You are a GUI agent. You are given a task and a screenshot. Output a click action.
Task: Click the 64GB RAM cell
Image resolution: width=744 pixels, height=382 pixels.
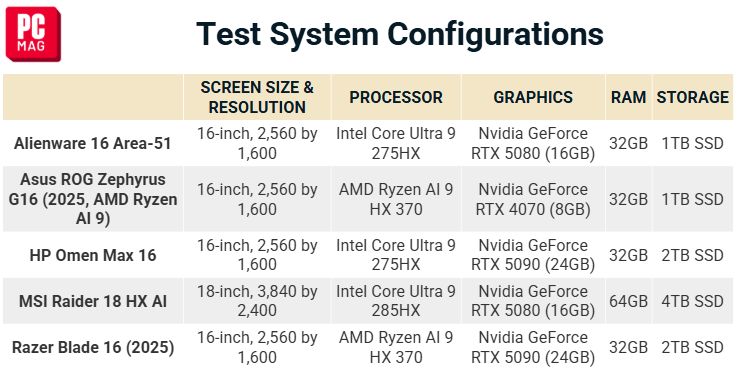[628, 301]
